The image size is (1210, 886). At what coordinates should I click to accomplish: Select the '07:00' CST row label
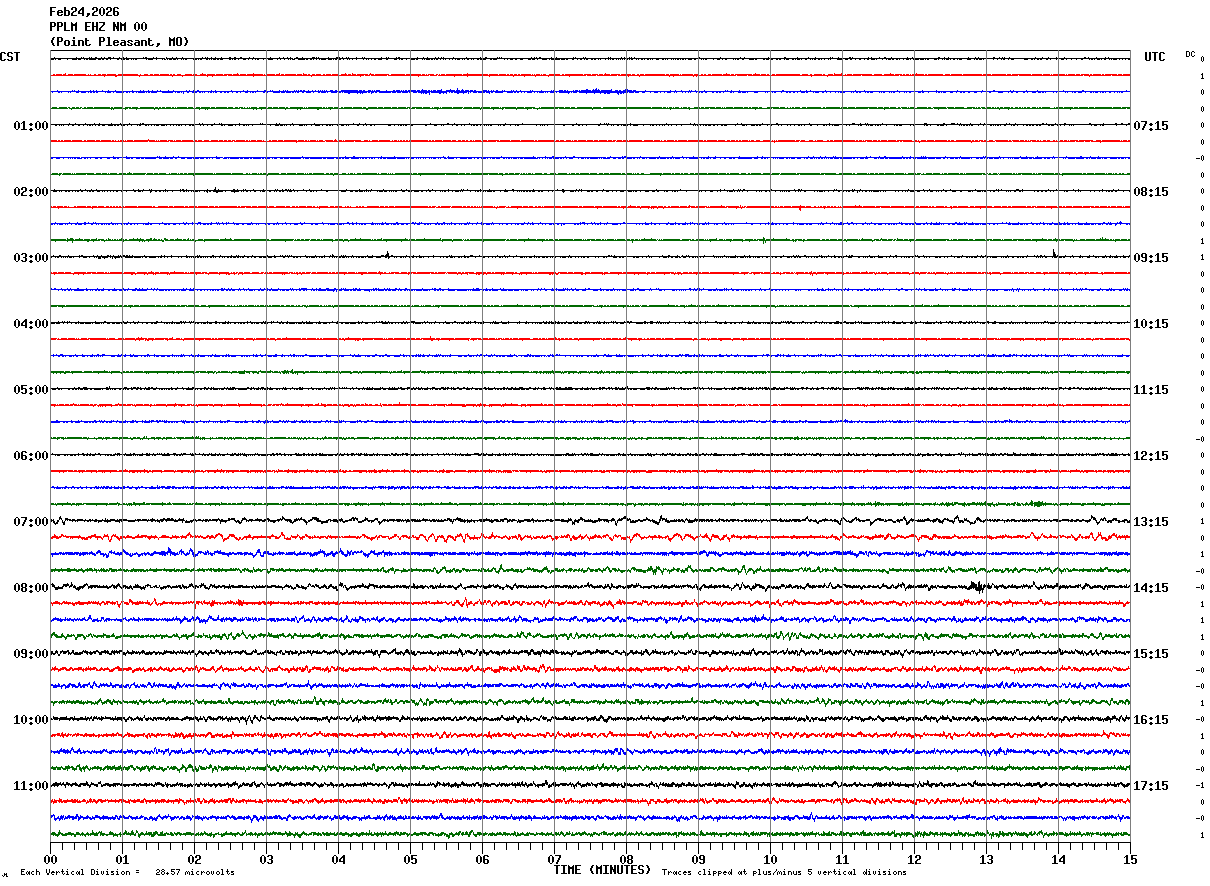click(x=31, y=522)
